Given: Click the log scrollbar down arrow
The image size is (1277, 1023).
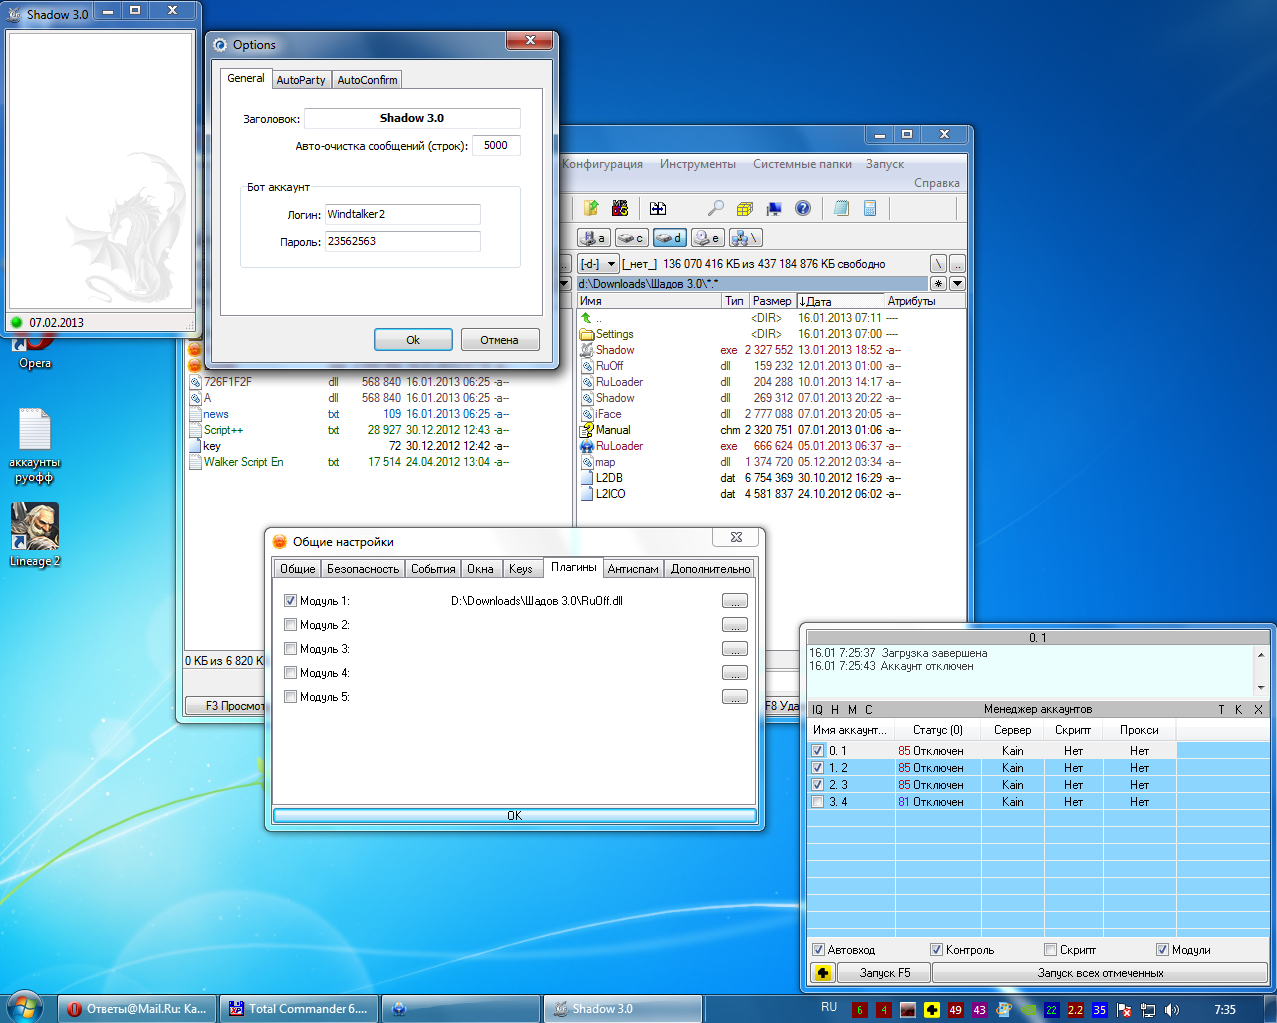Looking at the screenshot, I should [1260, 688].
